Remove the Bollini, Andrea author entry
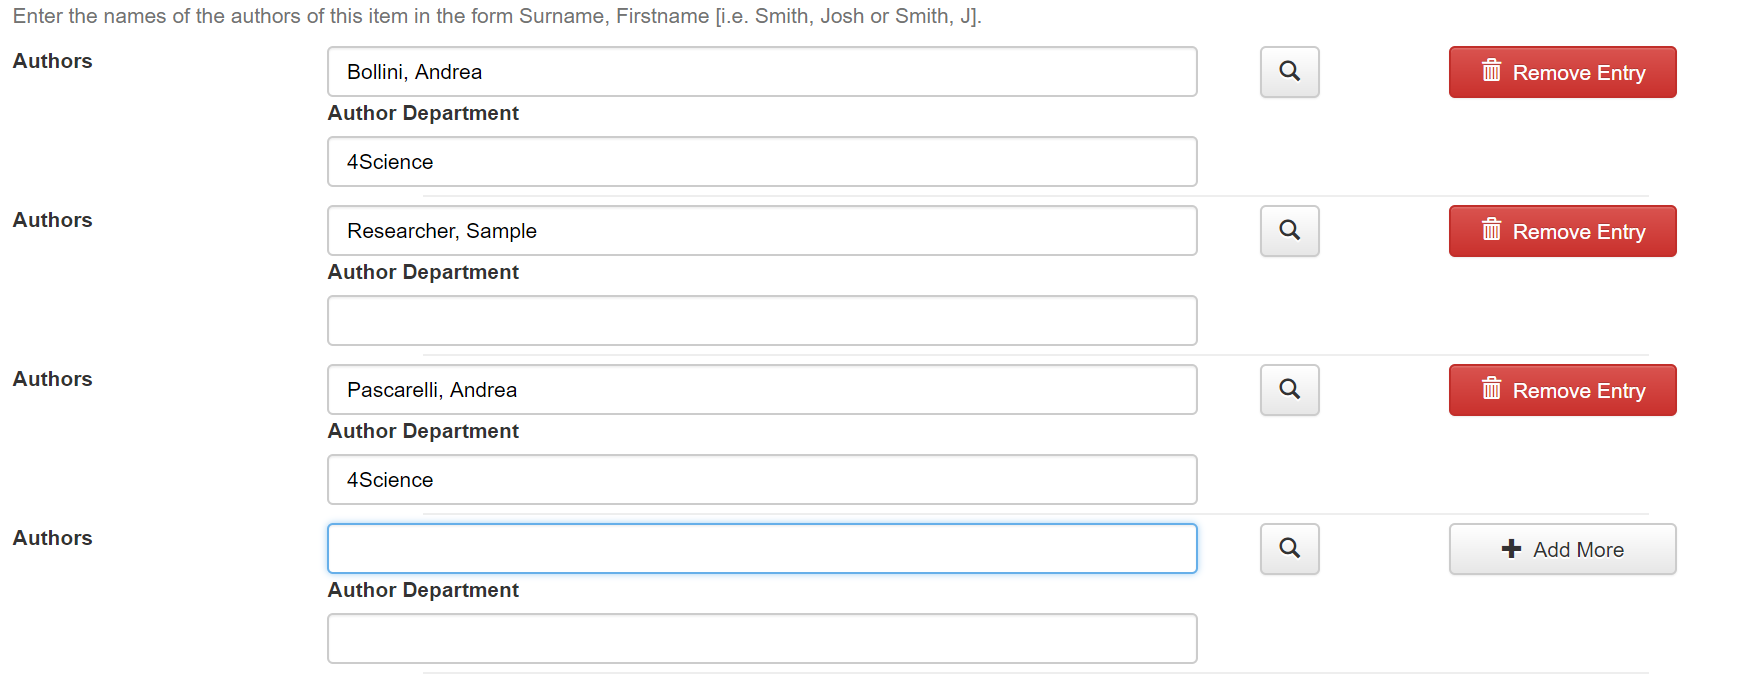This screenshot has width=1762, height=684. coord(1562,72)
